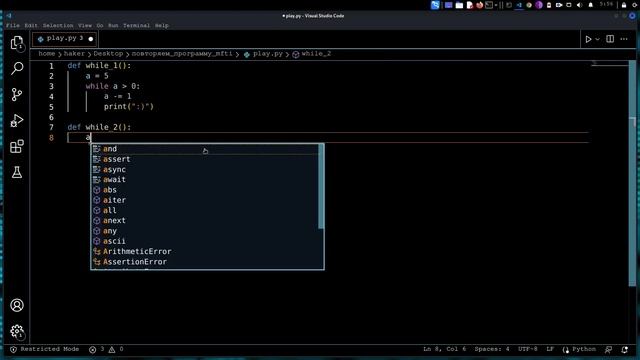The width and height of the screenshot is (640, 360).
Task: Click the file manager folder in system panel
Action: pos(459,5)
